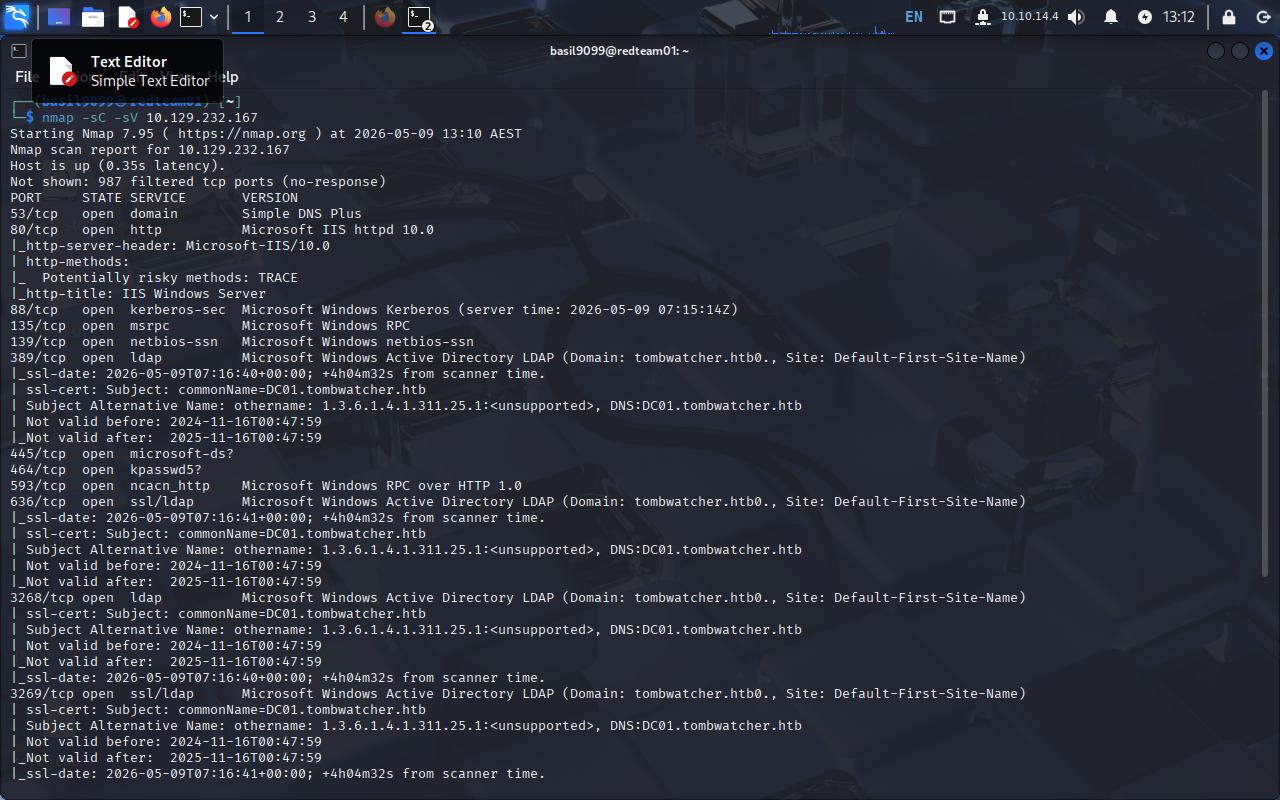Switch to workspace 3

(x=312, y=17)
